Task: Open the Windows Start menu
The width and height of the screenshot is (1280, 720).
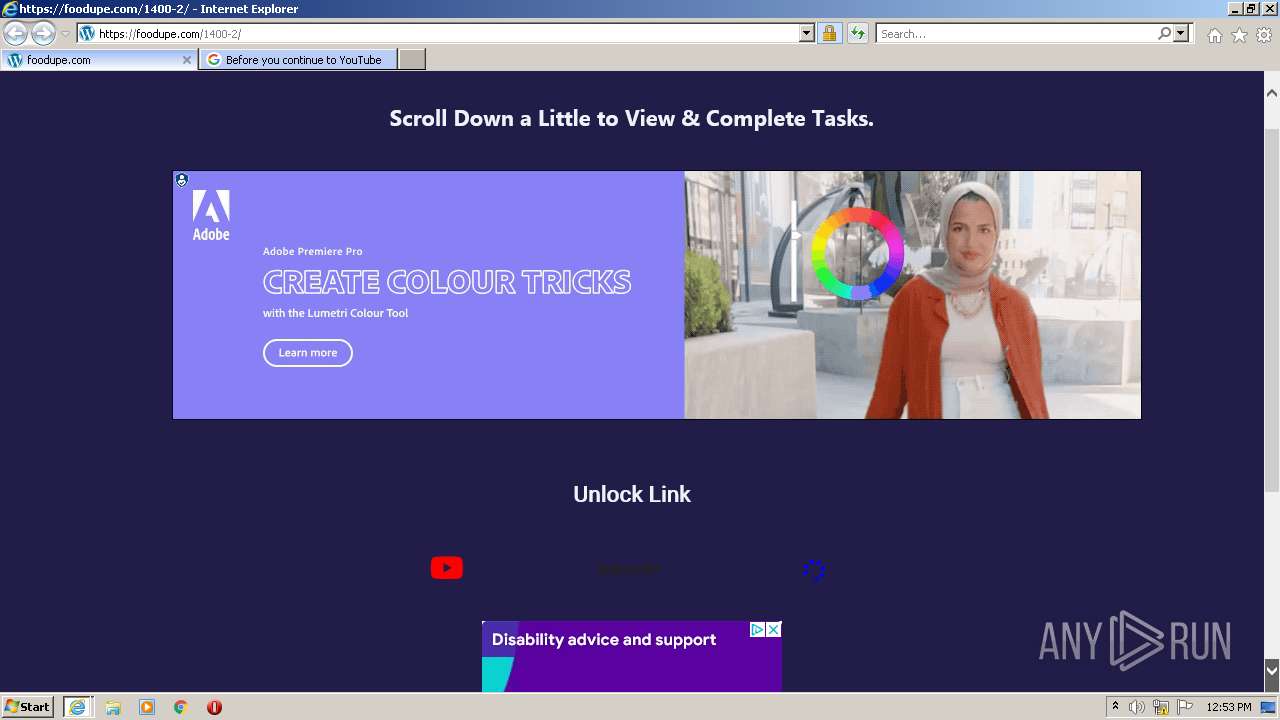Action: coord(28,706)
